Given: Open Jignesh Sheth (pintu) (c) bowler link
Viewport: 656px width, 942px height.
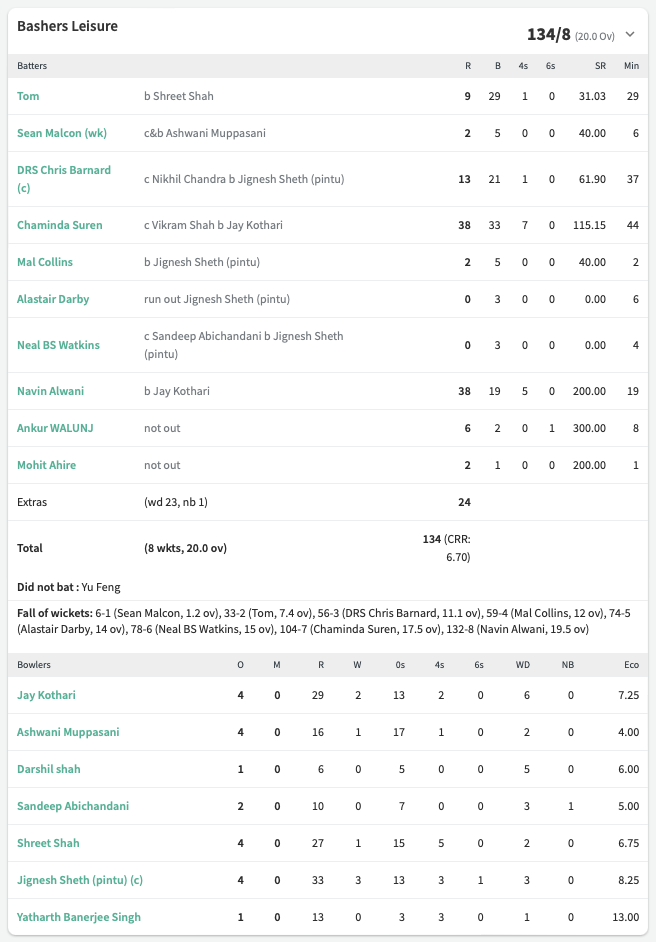Looking at the screenshot, I should (80, 880).
